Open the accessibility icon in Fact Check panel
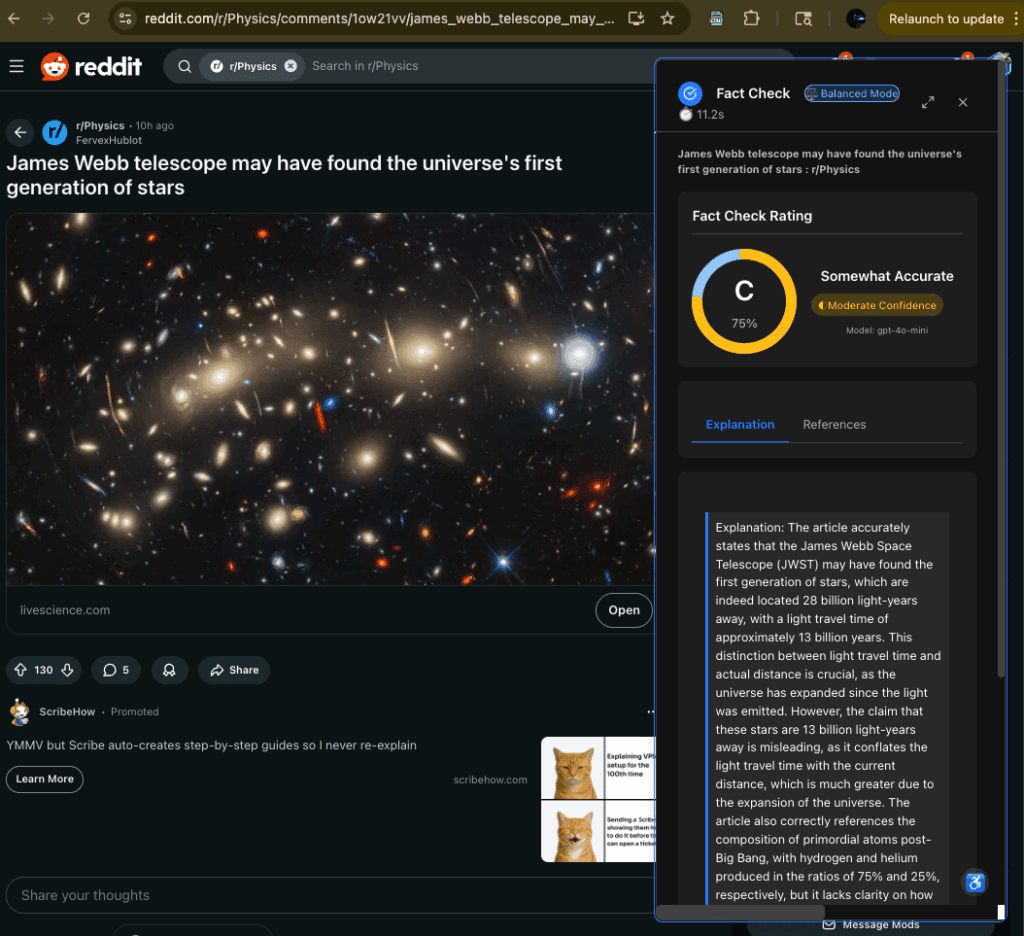1024x936 pixels. pos(975,882)
